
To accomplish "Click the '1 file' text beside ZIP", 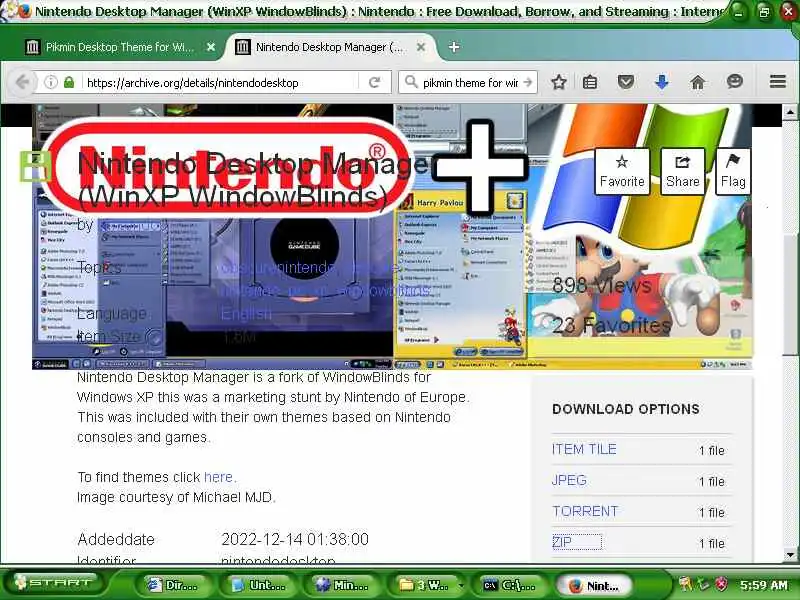I will point(712,544).
